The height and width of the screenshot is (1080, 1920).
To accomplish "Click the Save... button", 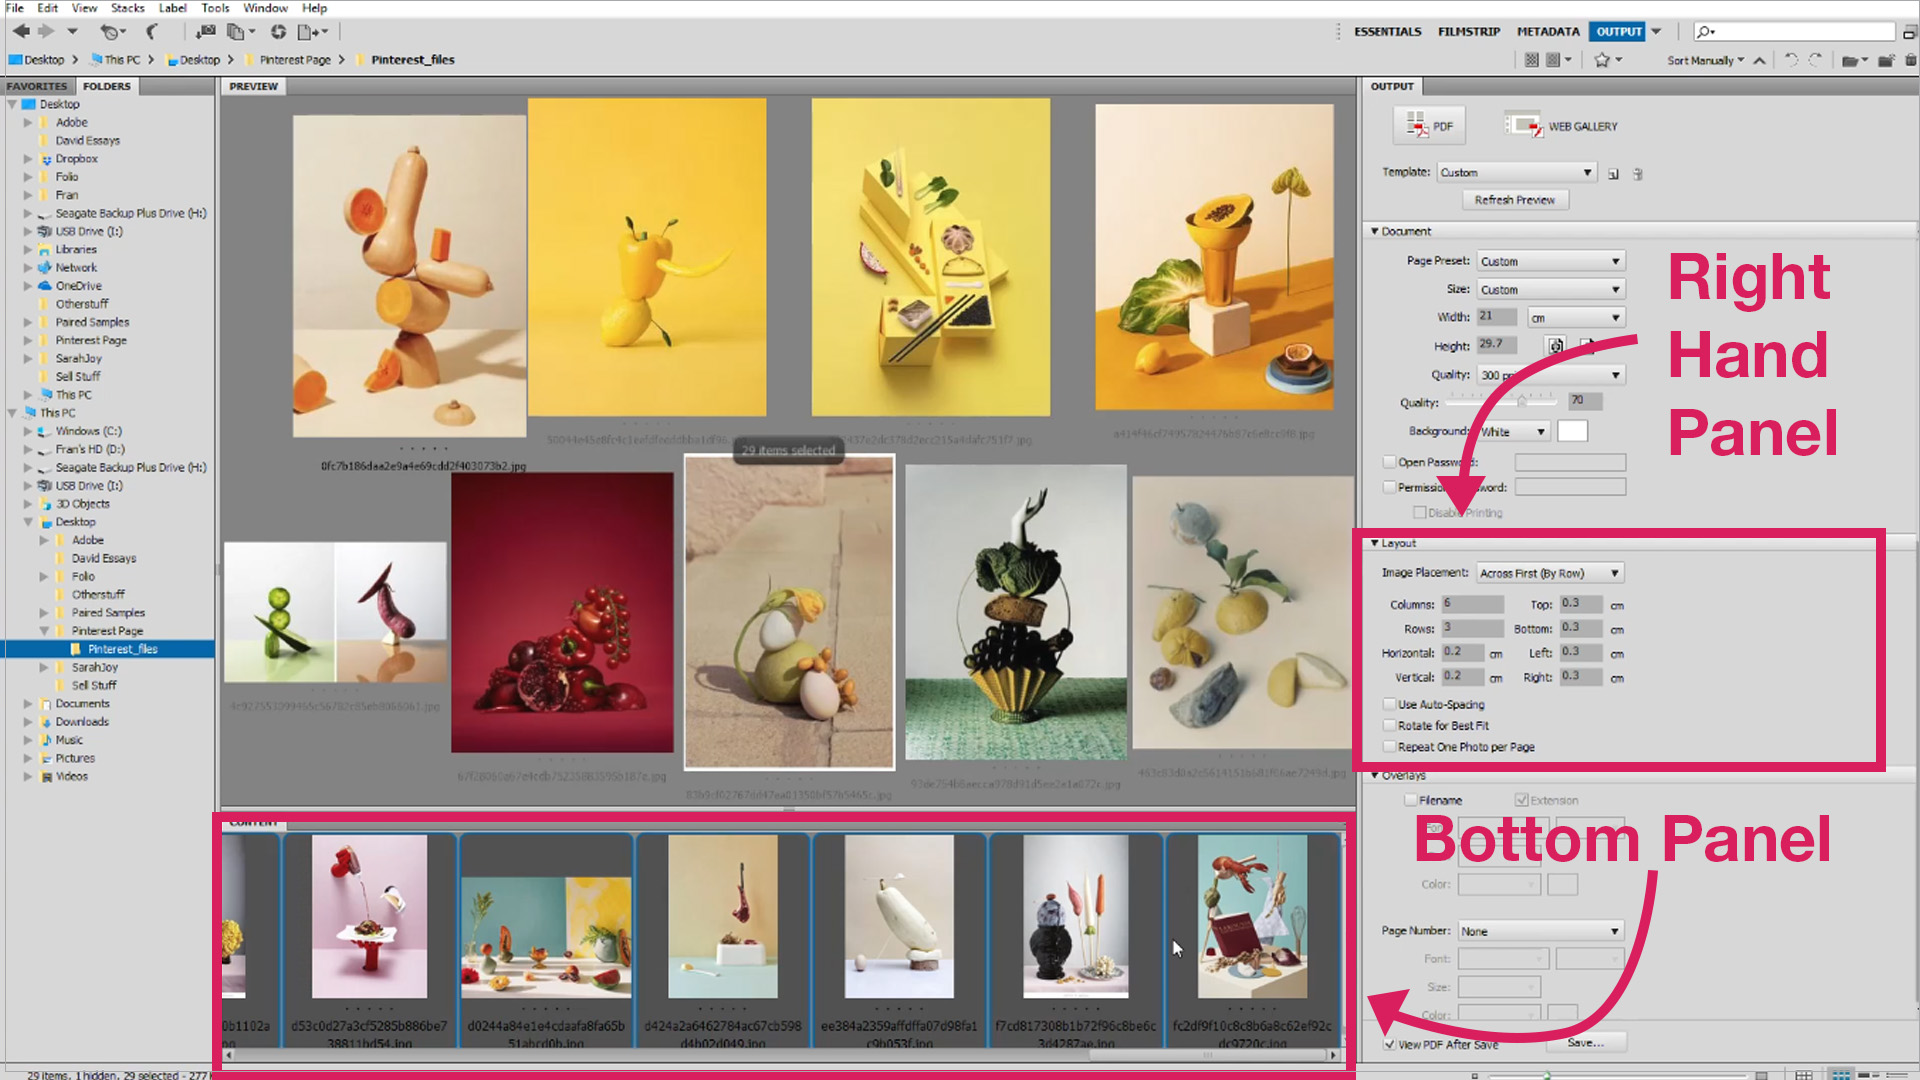I will 1586,1042.
